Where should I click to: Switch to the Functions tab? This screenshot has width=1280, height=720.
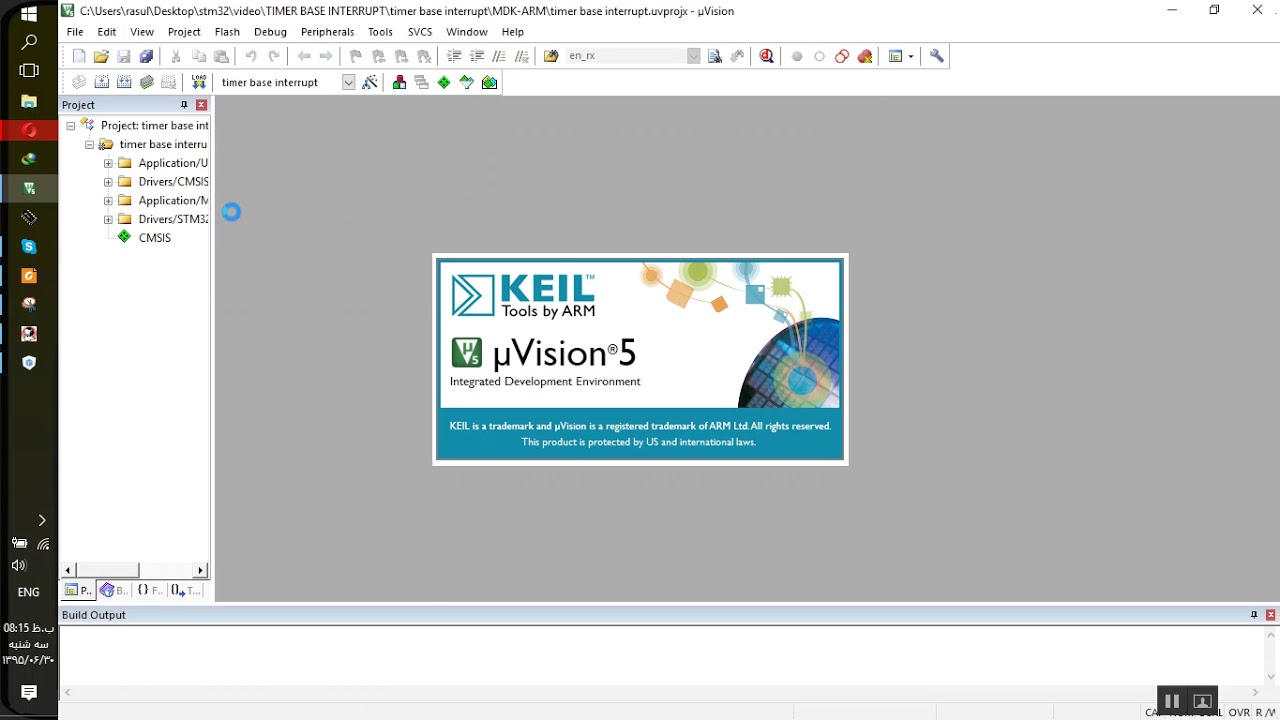pyautogui.click(x=149, y=590)
